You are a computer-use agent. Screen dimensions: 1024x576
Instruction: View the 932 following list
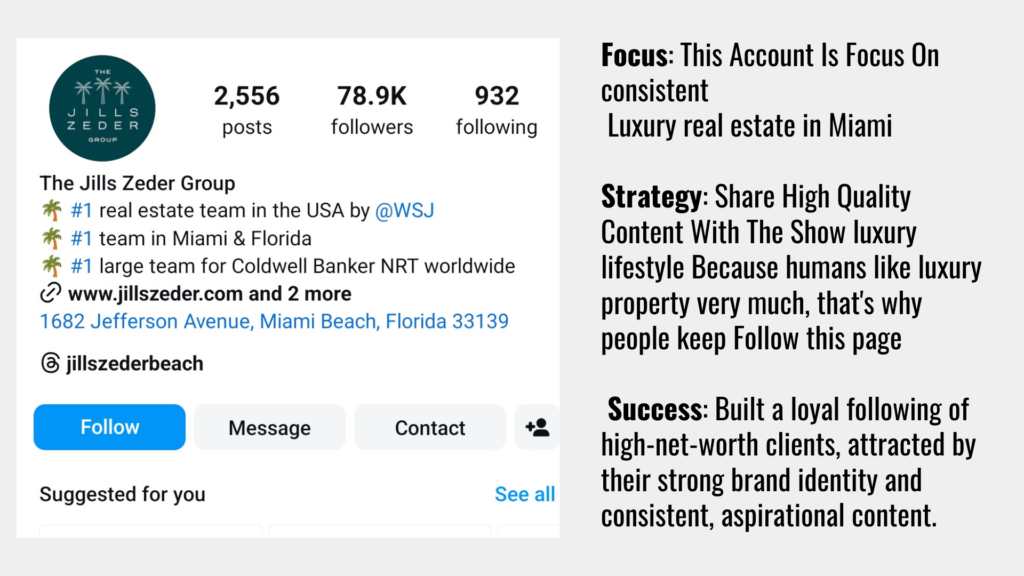[x=496, y=110]
